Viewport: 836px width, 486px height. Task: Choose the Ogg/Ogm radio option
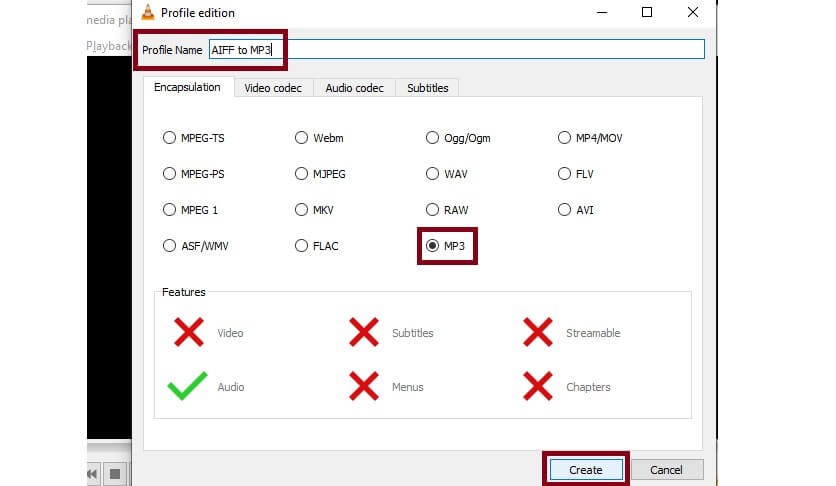click(x=433, y=138)
